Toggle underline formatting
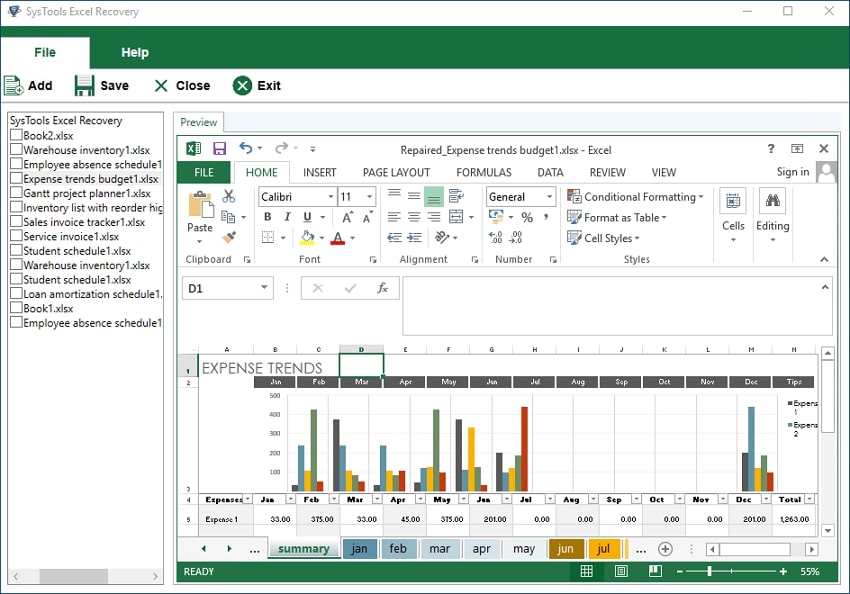This screenshot has width=850, height=594. (x=305, y=217)
